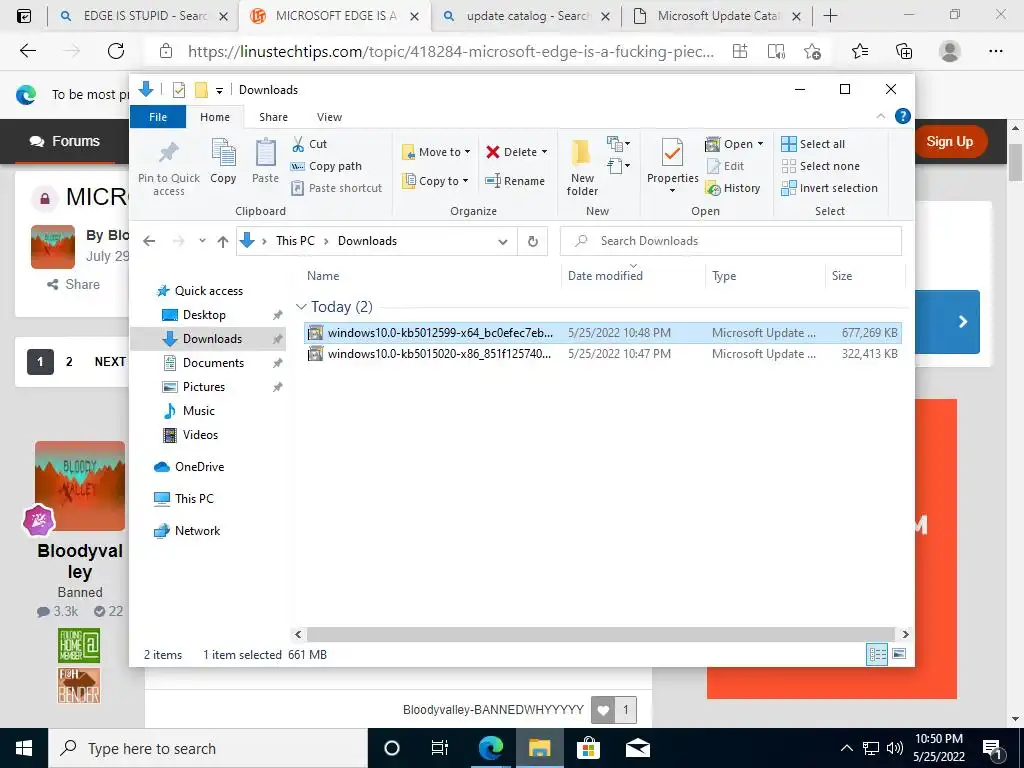Image resolution: width=1024 pixels, height=768 pixels.
Task: Open file History from ribbon
Action: (733, 188)
